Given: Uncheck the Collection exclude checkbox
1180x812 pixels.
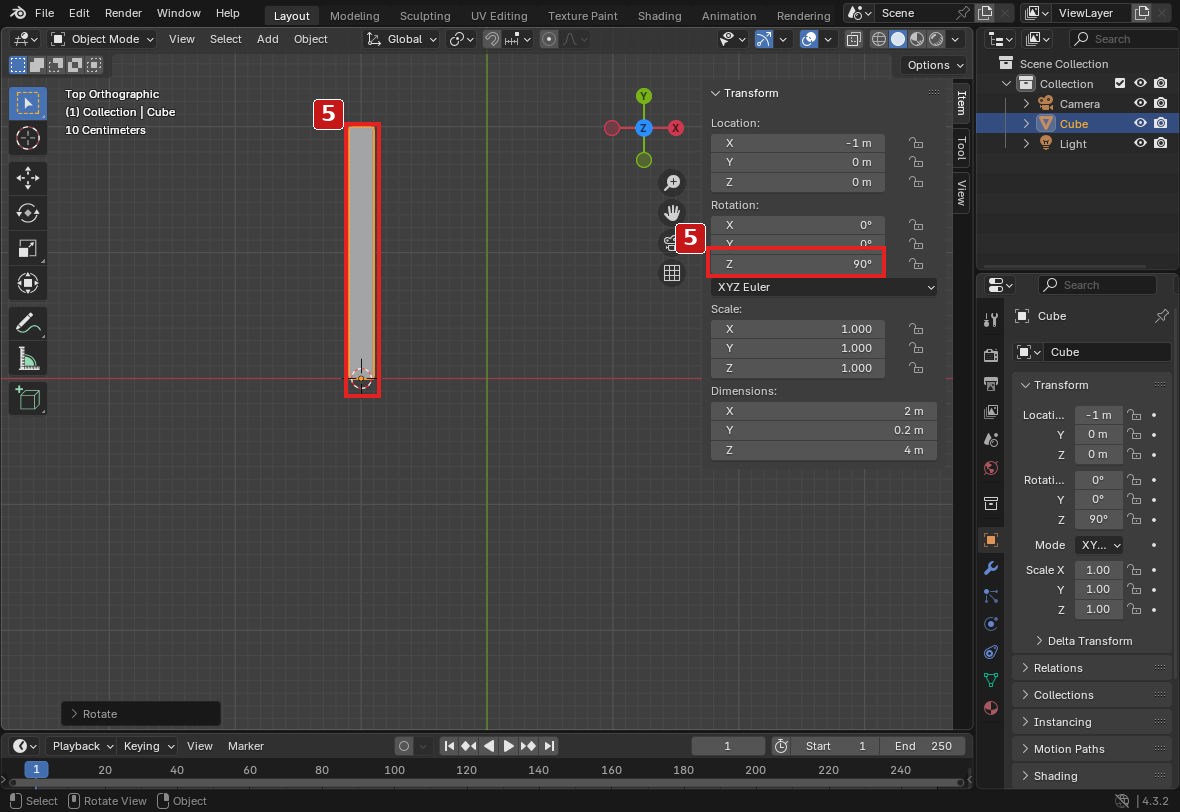Looking at the screenshot, I should [1120, 84].
